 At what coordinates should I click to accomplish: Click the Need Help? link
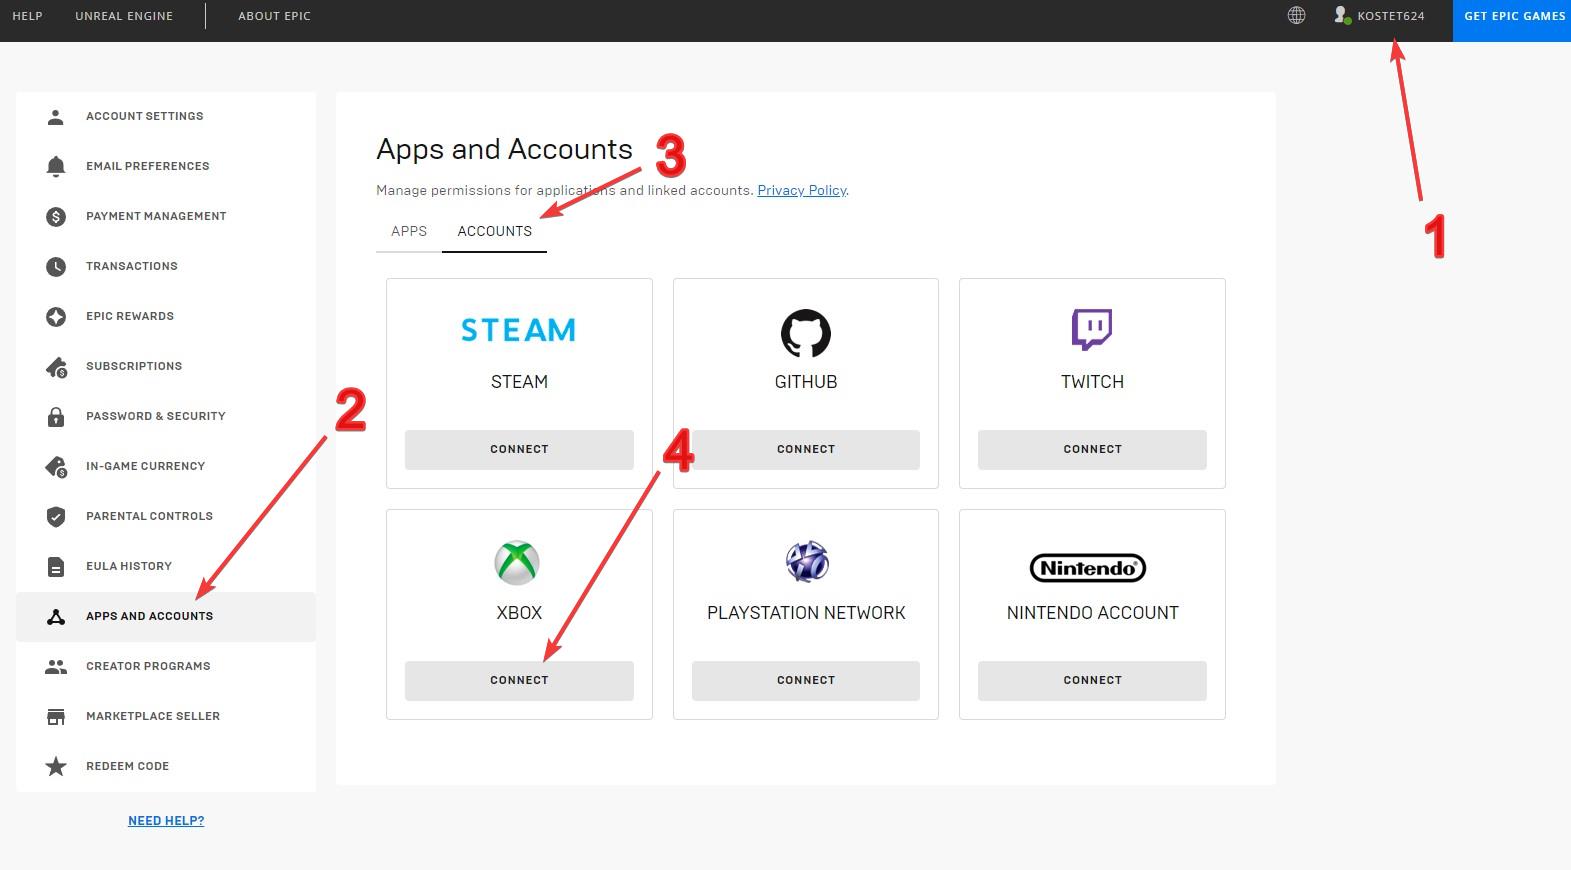[166, 821]
